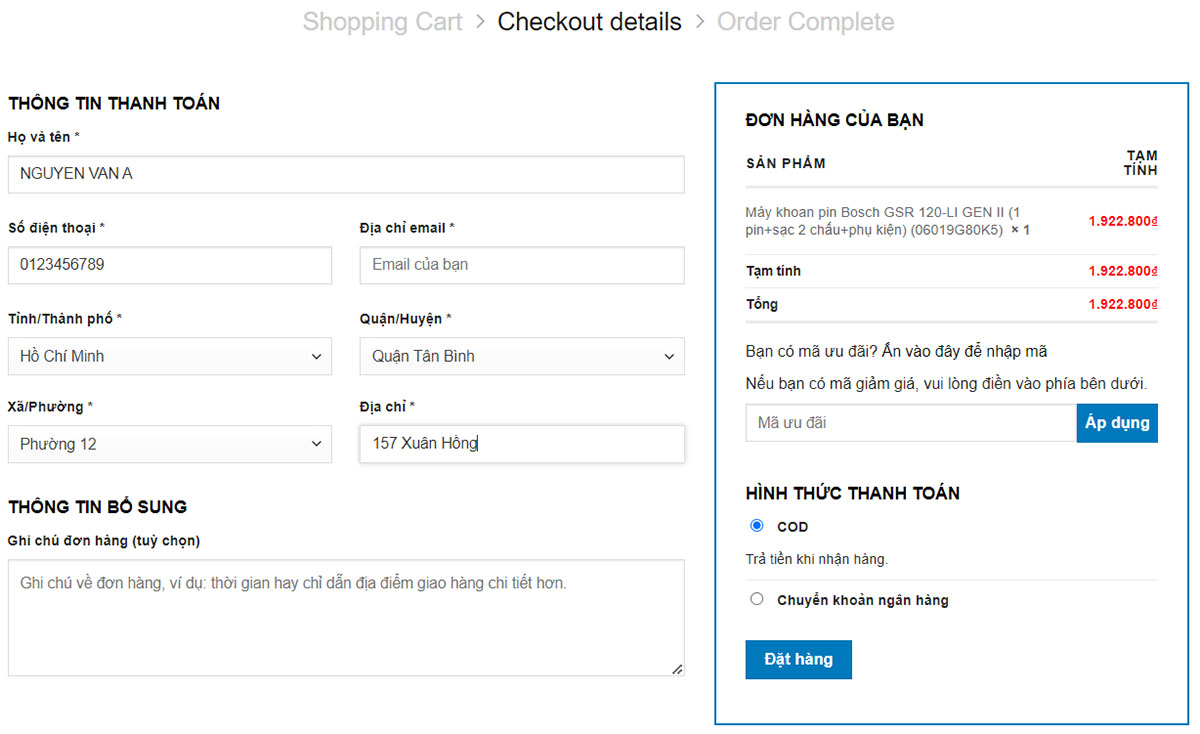Click the notes textarea resize handle
This screenshot has height=734, width=1200.
[677, 669]
